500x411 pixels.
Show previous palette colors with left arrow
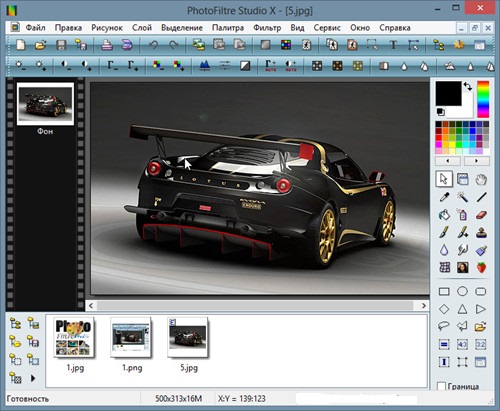click(448, 161)
